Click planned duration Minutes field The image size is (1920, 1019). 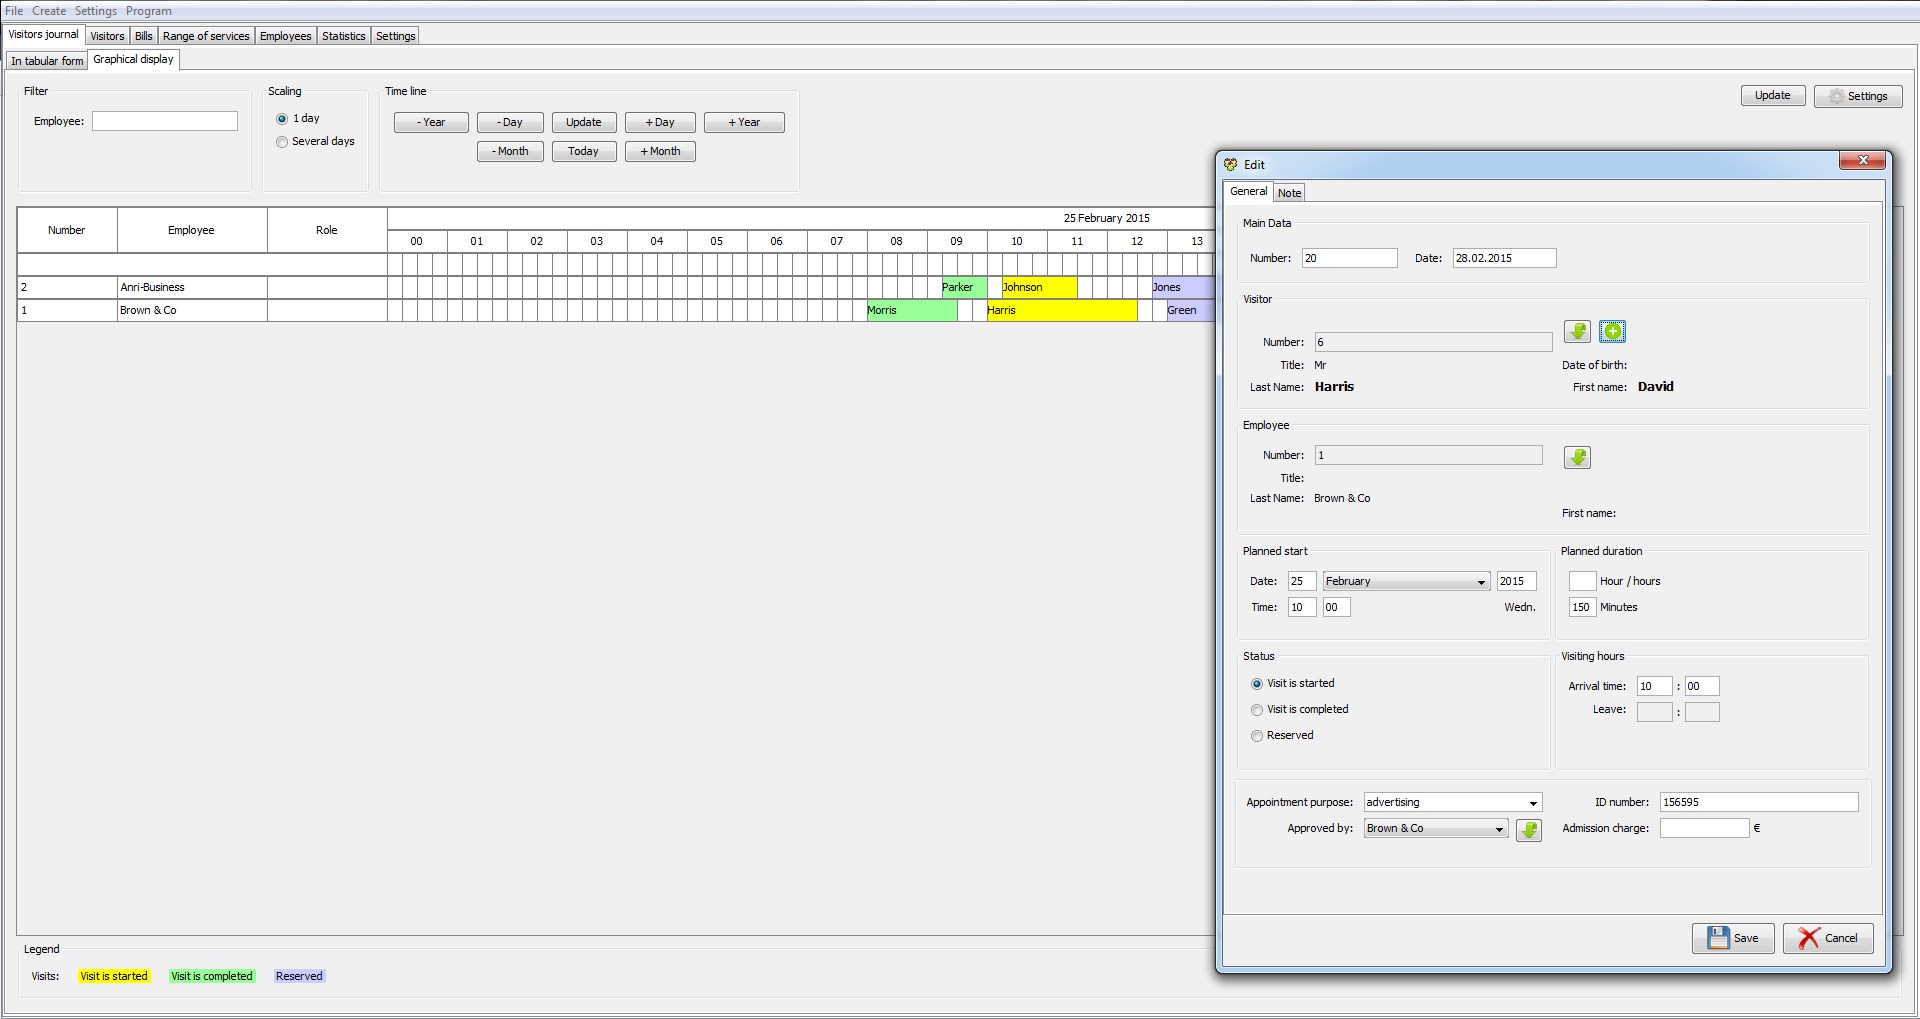(1582, 607)
